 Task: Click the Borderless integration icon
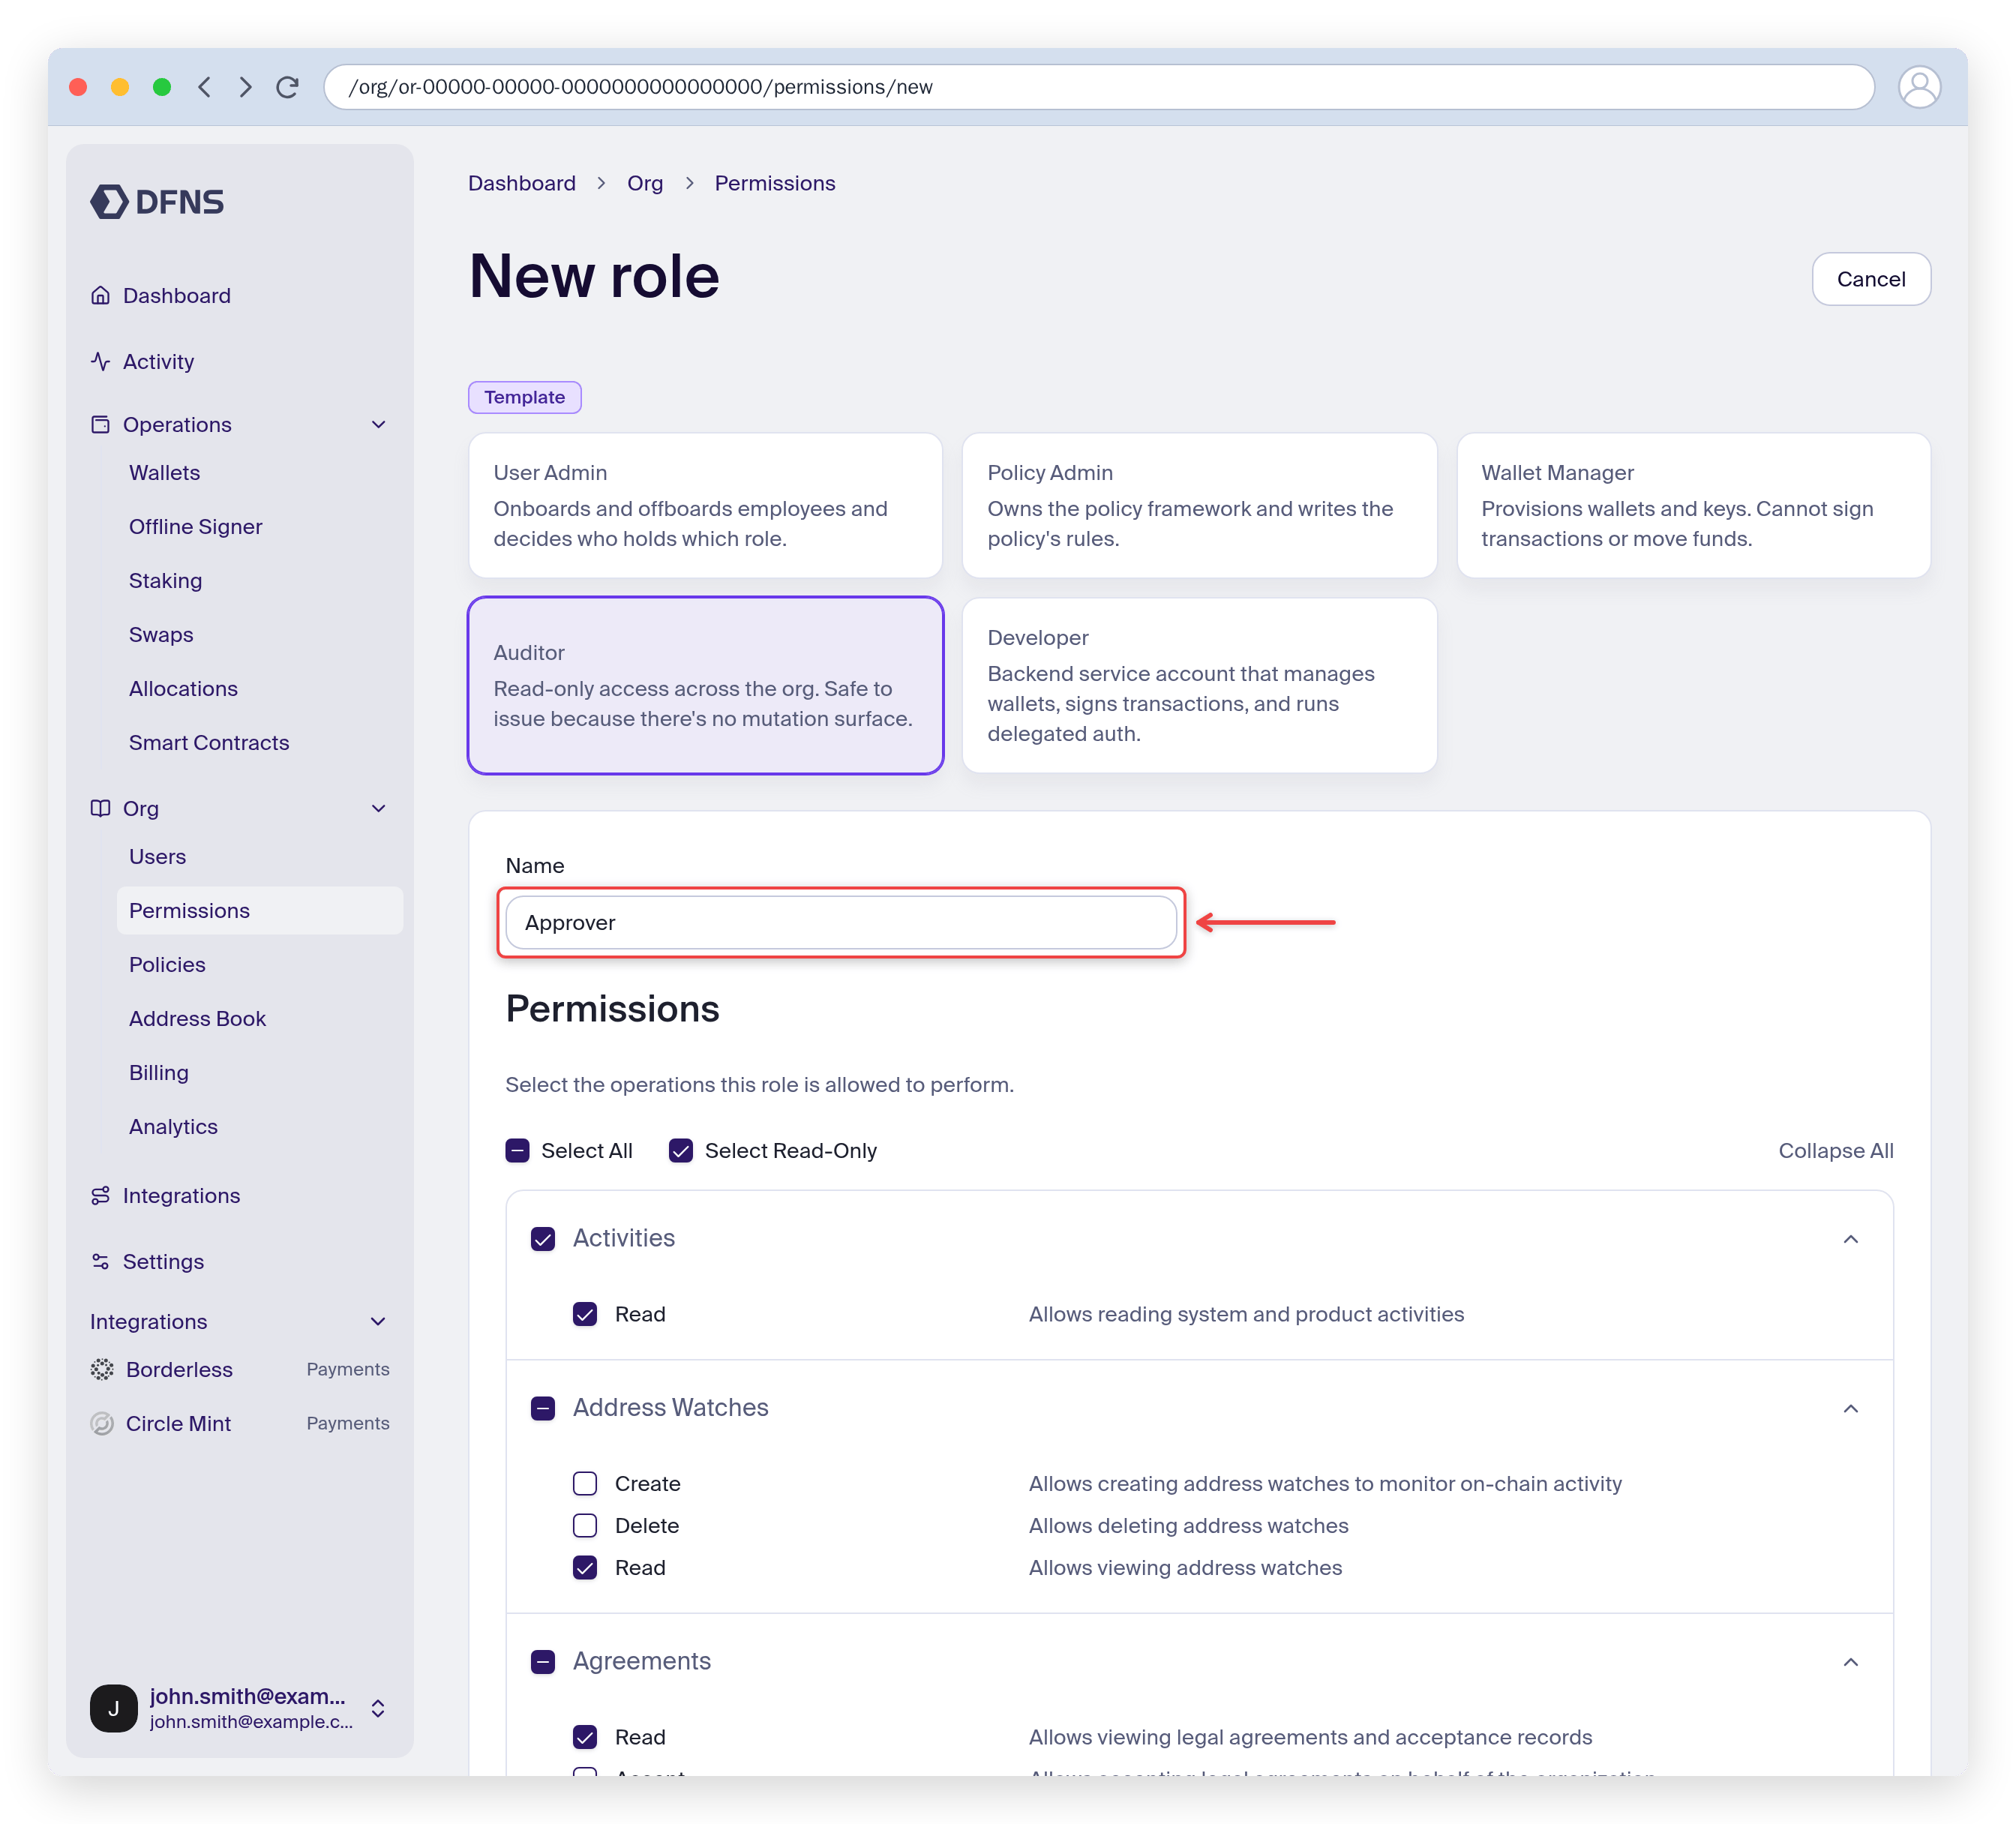coord(102,1369)
